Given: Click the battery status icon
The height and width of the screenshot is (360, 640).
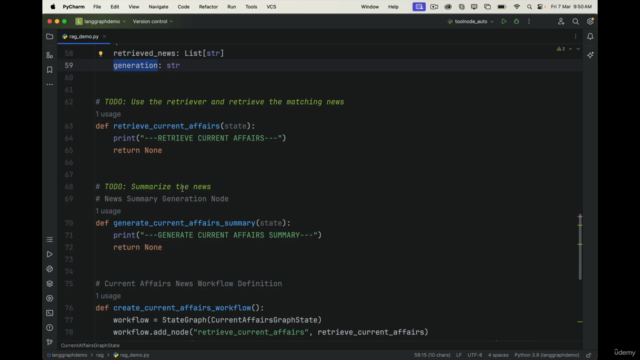Looking at the screenshot, I should point(502,7).
